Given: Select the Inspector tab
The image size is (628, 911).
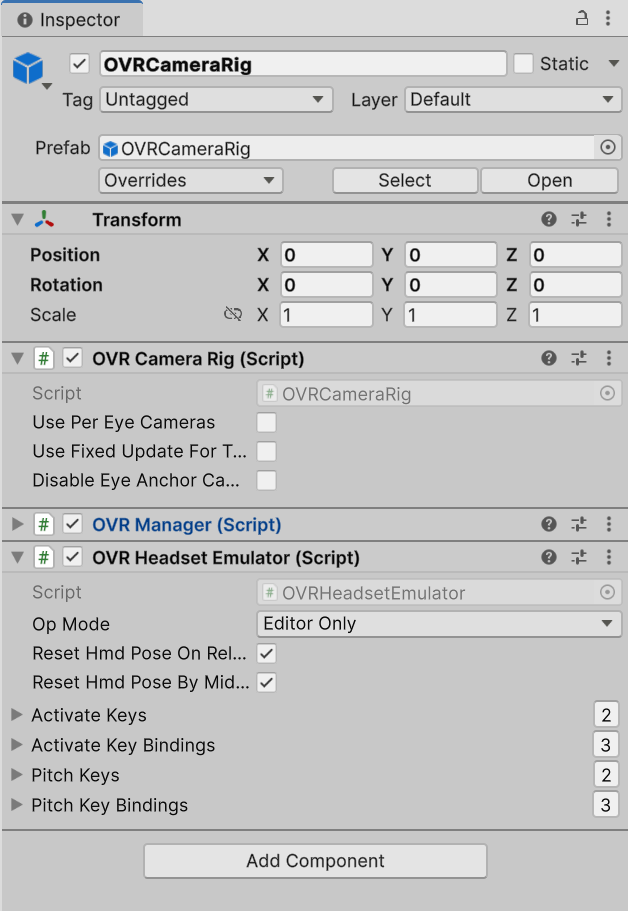Looking at the screenshot, I should (70, 19).
